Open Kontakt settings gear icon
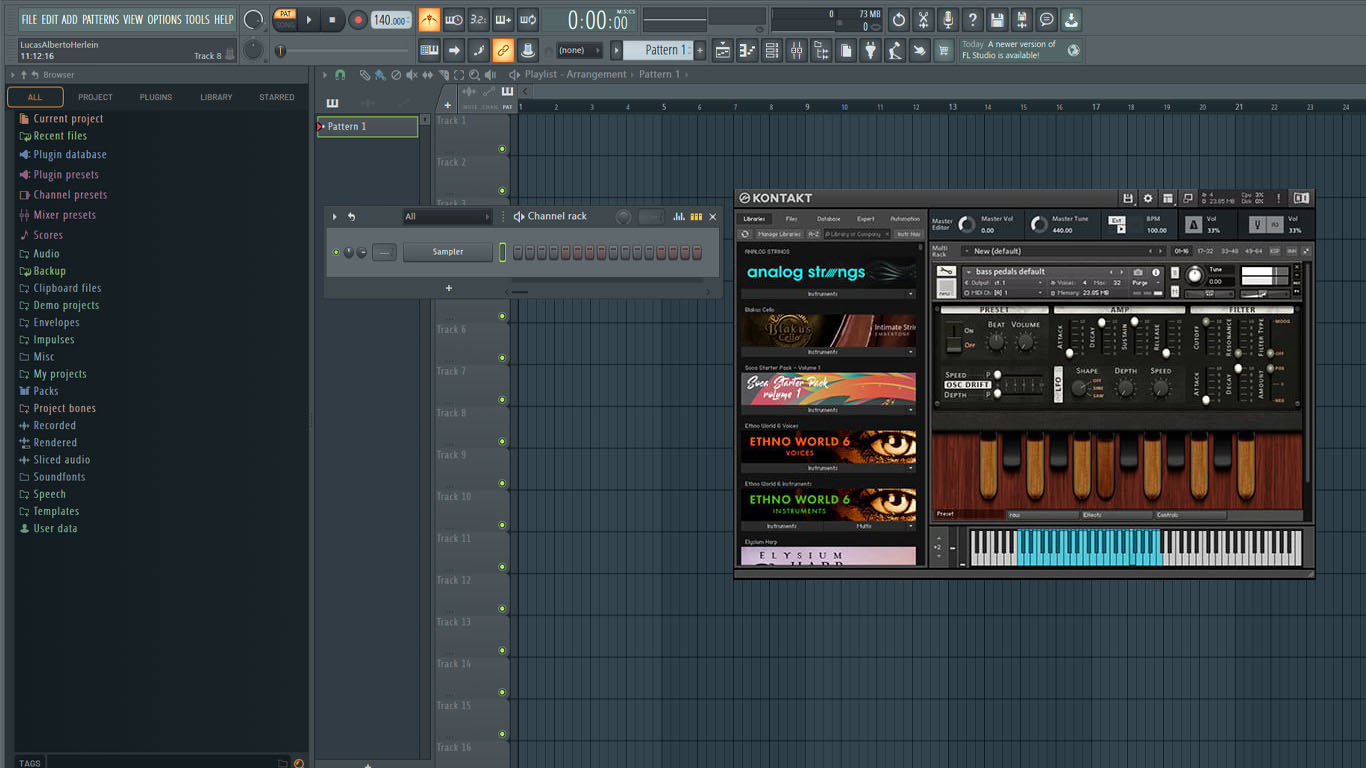Screen dimensions: 1366x768 [x=1148, y=198]
